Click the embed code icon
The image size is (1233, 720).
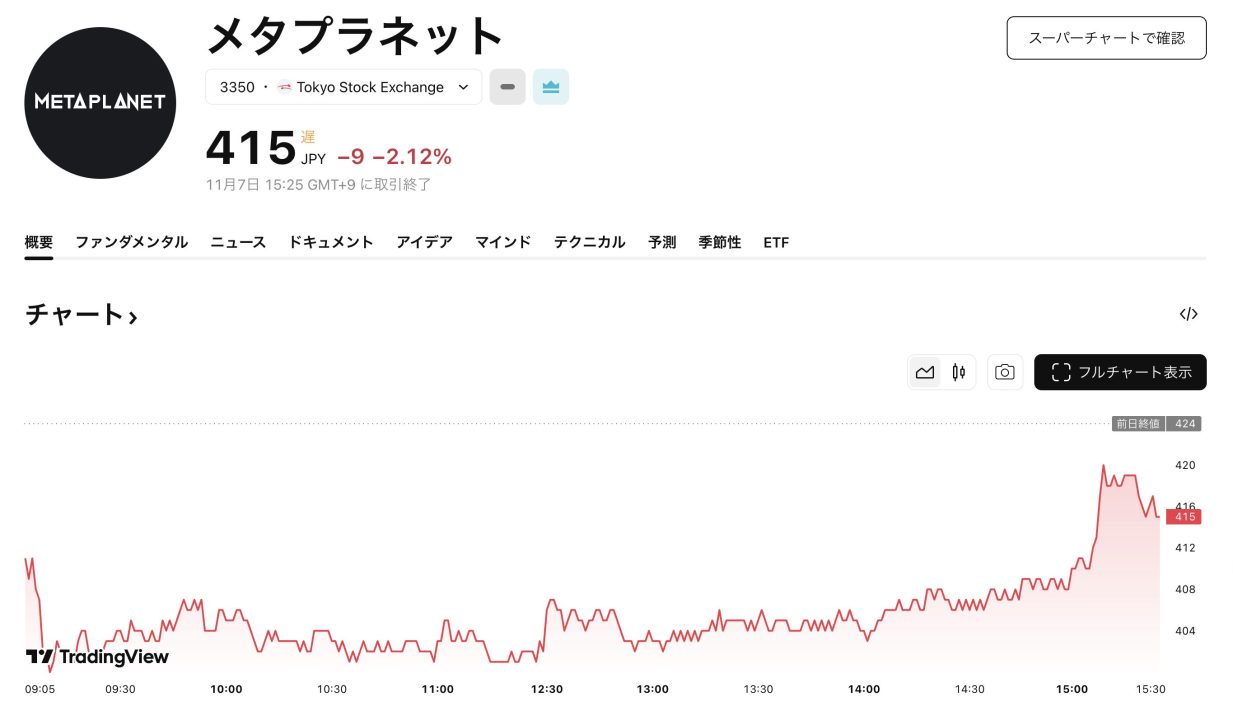pos(1188,314)
